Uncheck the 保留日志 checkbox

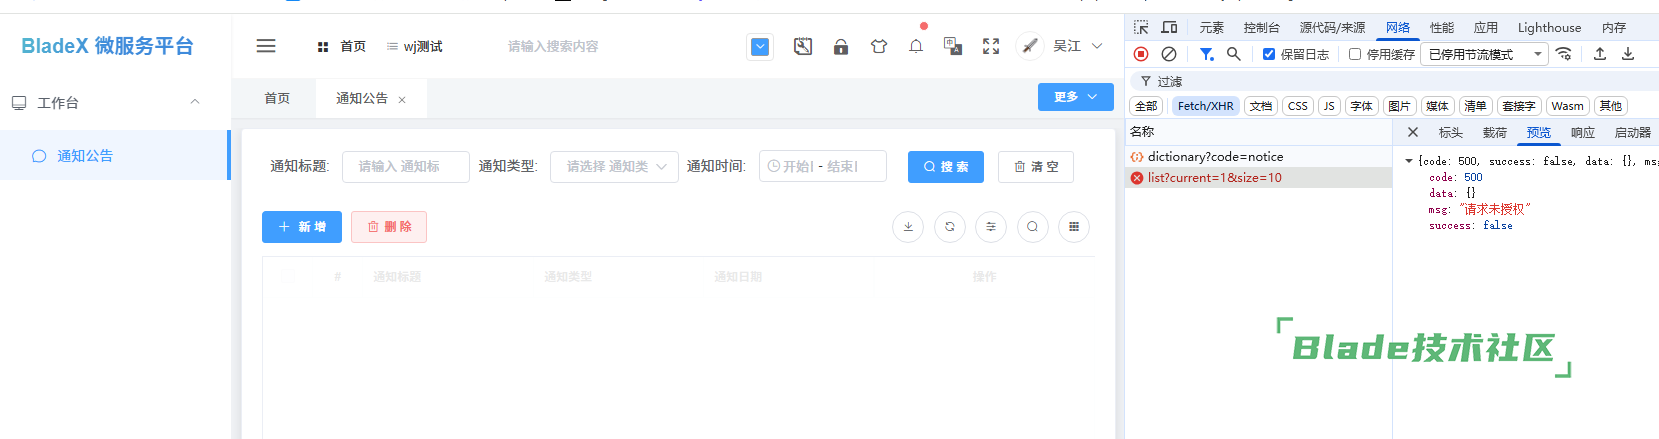click(x=1269, y=54)
